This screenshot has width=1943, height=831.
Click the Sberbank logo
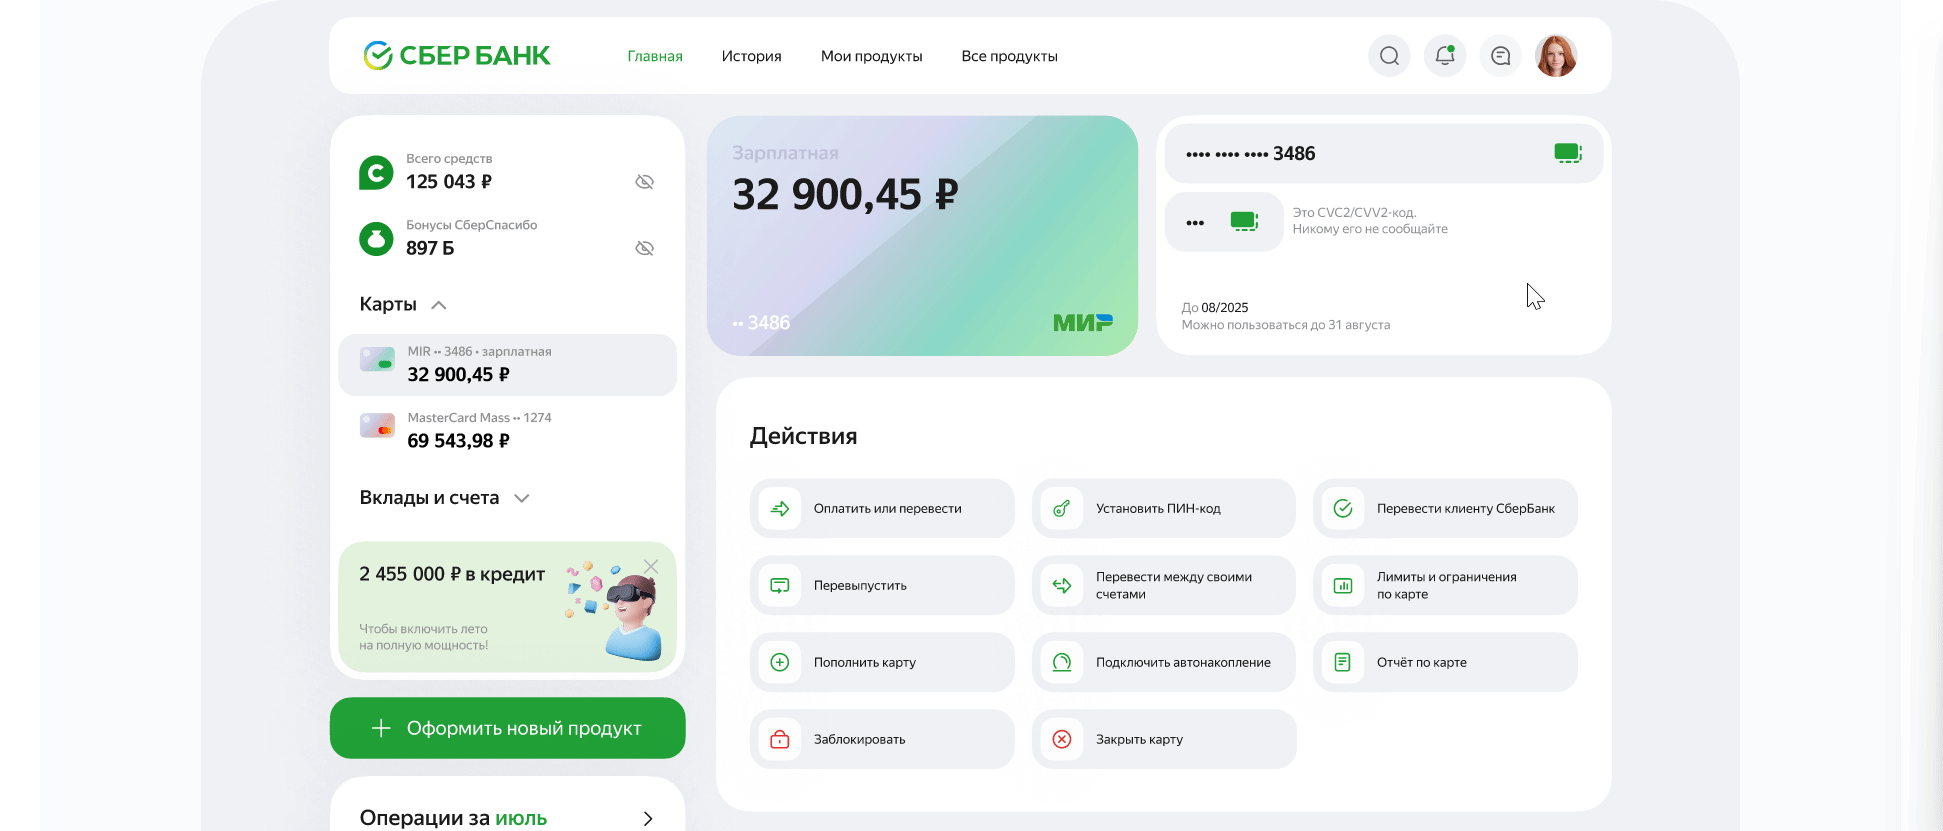pos(457,56)
